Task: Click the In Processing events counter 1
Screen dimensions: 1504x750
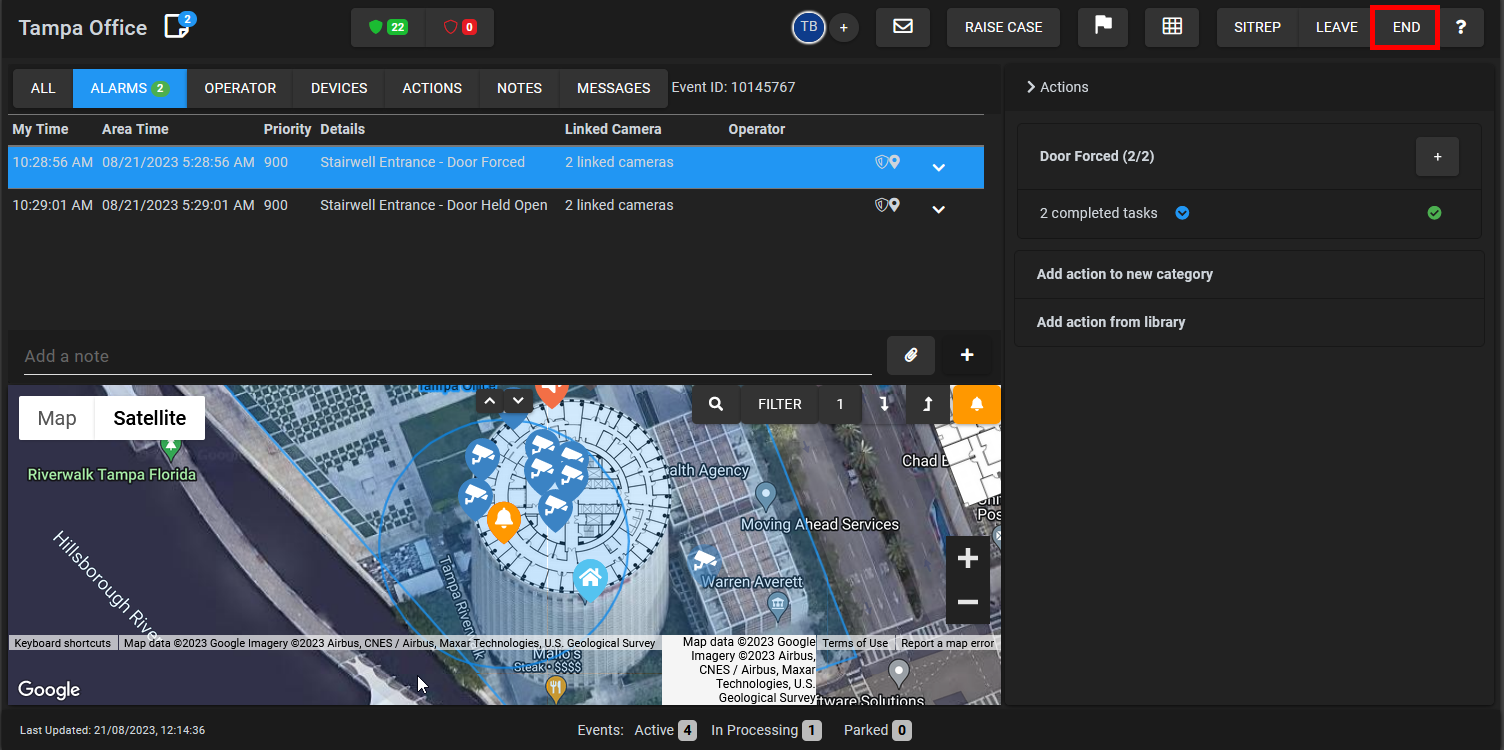Action: 812,730
